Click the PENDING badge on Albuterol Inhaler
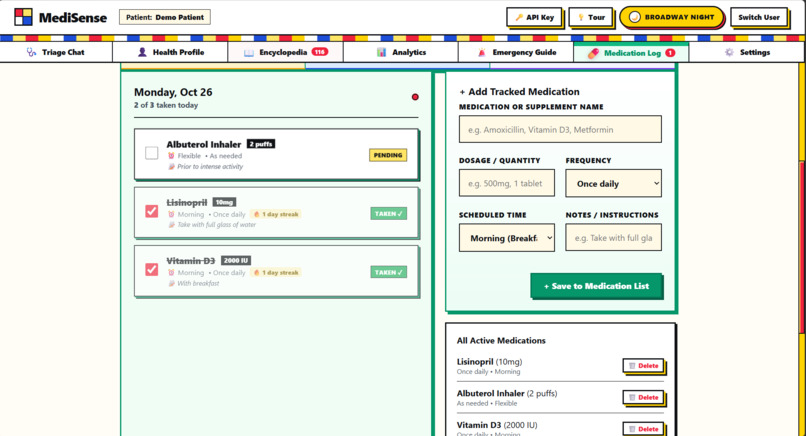This screenshot has width=806, height=436. tap(388, 155)
